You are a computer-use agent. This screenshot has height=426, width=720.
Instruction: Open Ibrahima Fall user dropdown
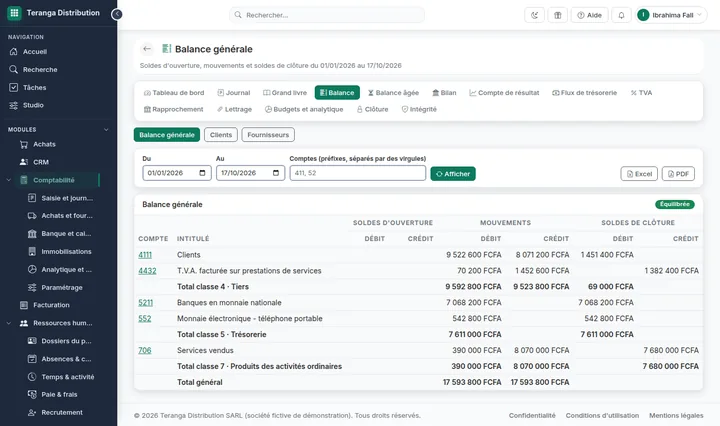coord(671,15)
